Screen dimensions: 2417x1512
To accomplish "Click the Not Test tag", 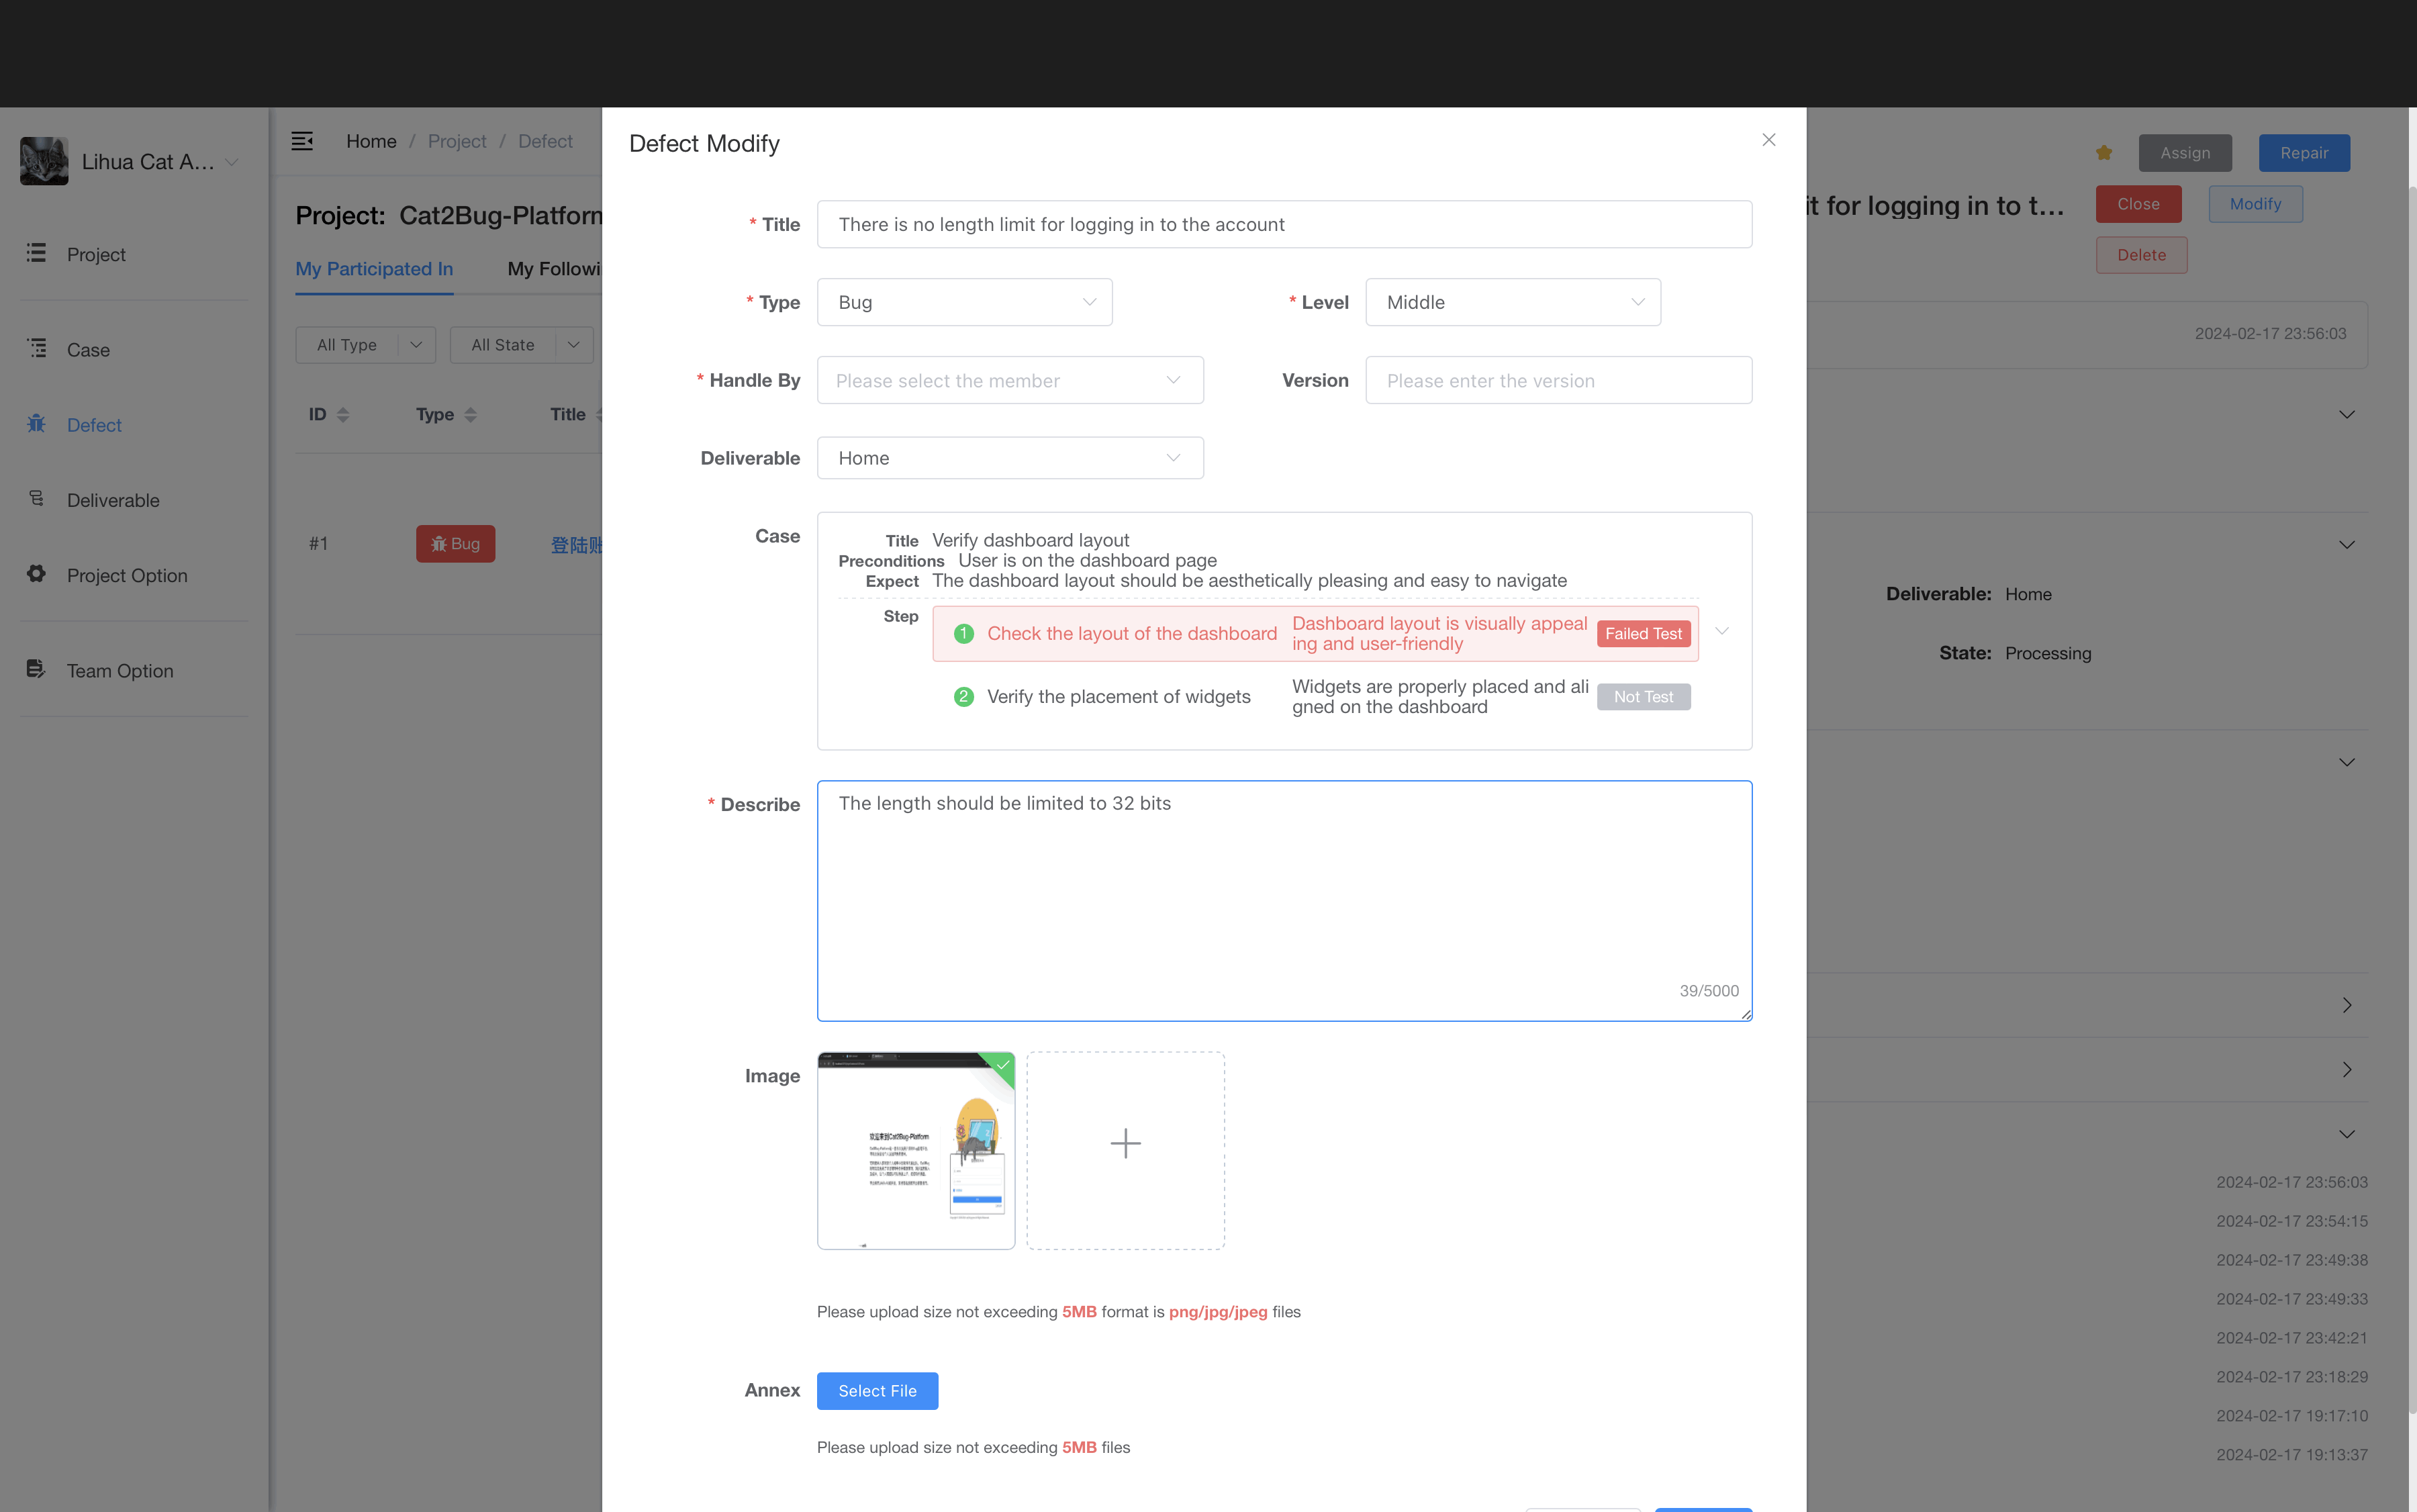I will 1643,697.
